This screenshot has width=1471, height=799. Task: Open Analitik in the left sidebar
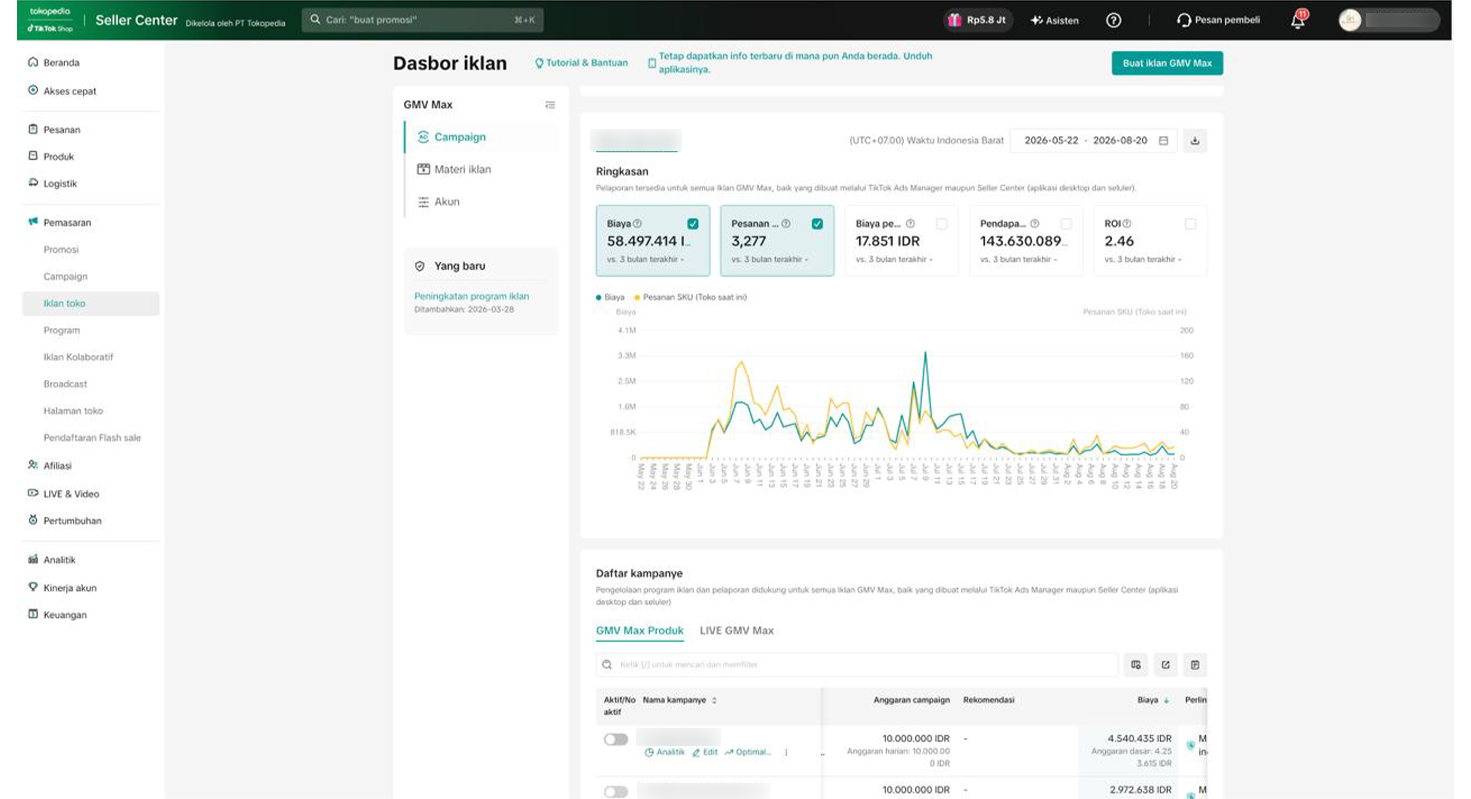click(x=59, y=560)
